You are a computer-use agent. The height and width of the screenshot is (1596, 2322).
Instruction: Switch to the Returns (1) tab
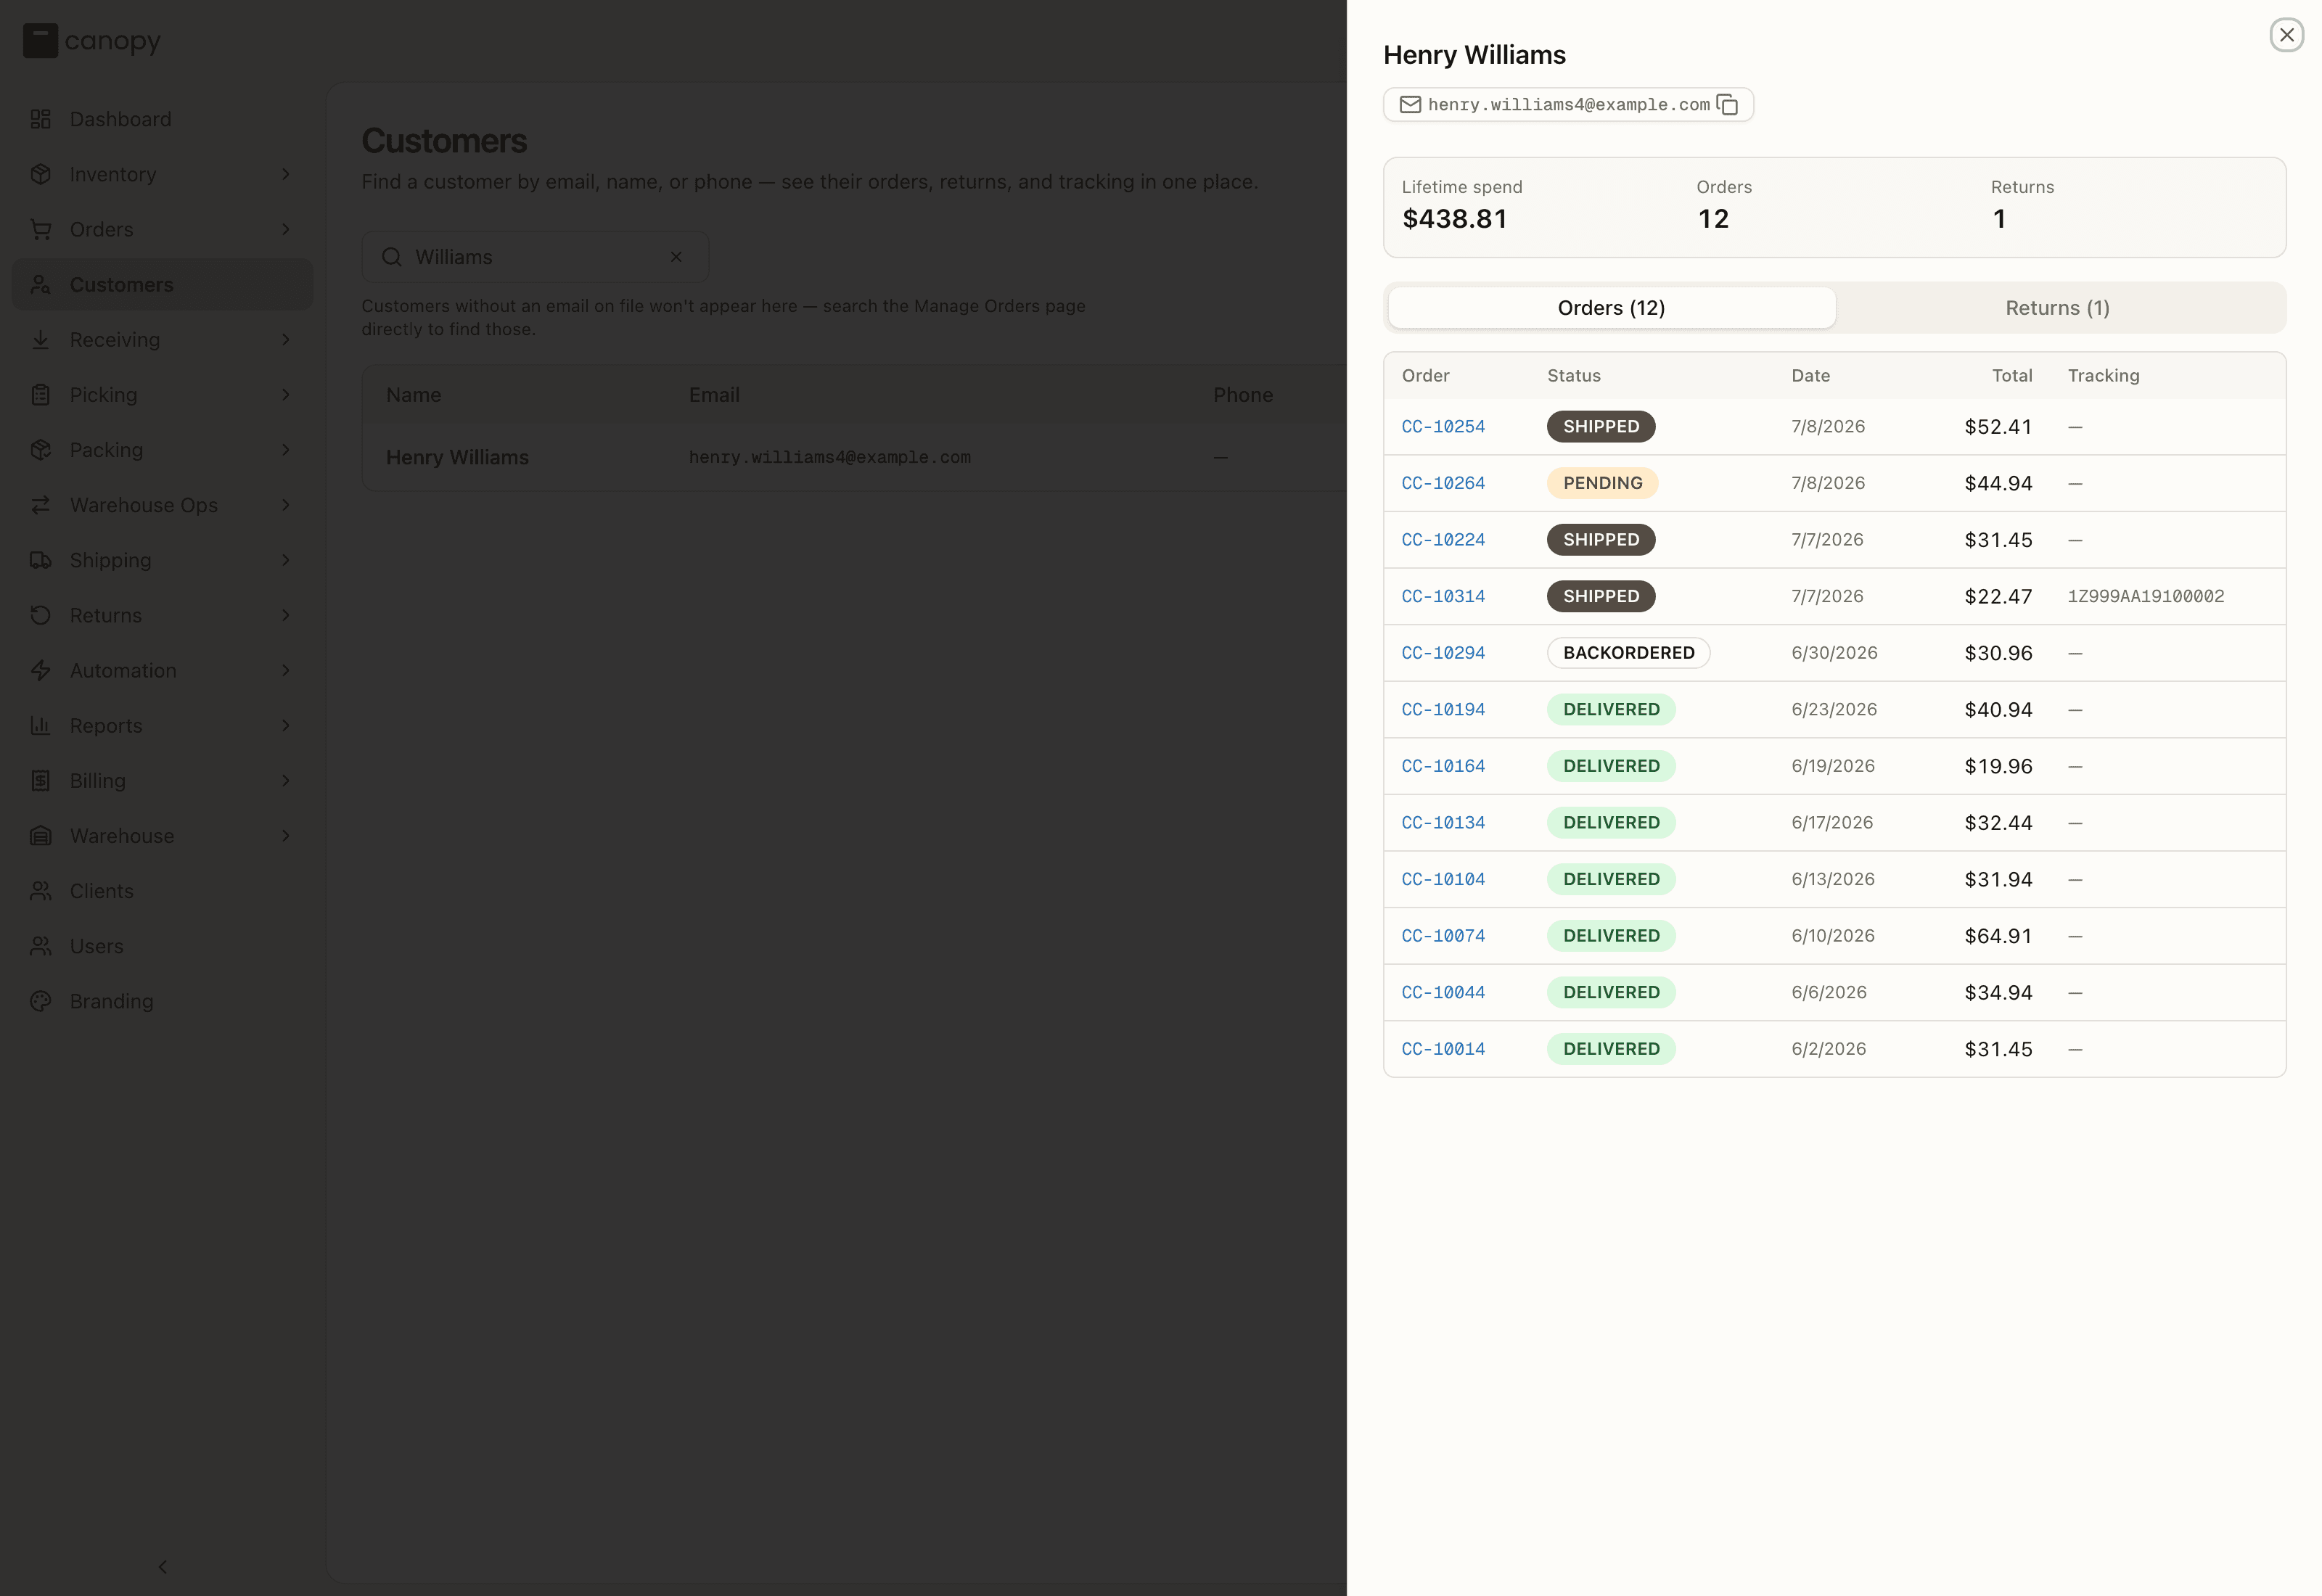2057,308
